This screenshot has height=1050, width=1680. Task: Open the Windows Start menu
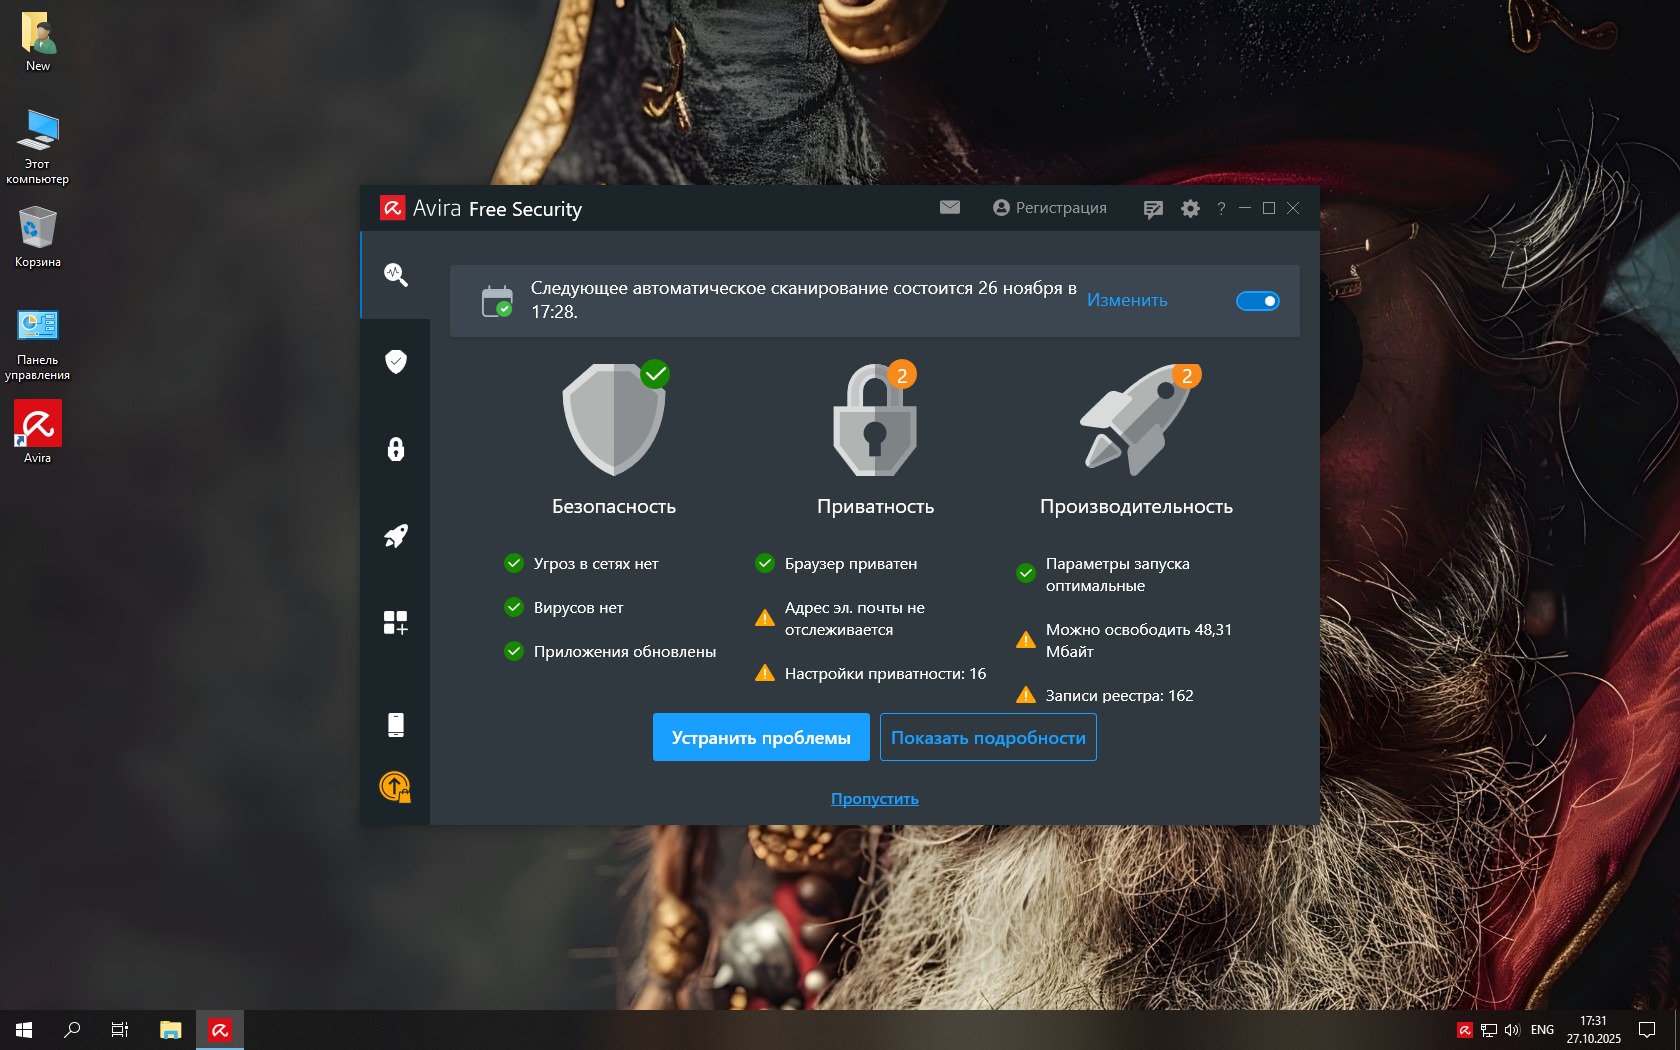[24, 1030]
